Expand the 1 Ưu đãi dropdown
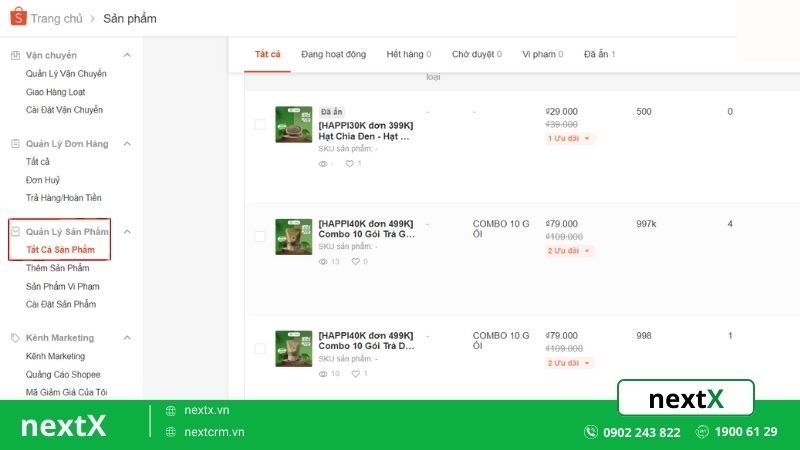Screen dimensions: 800x450 pos(570,138)
